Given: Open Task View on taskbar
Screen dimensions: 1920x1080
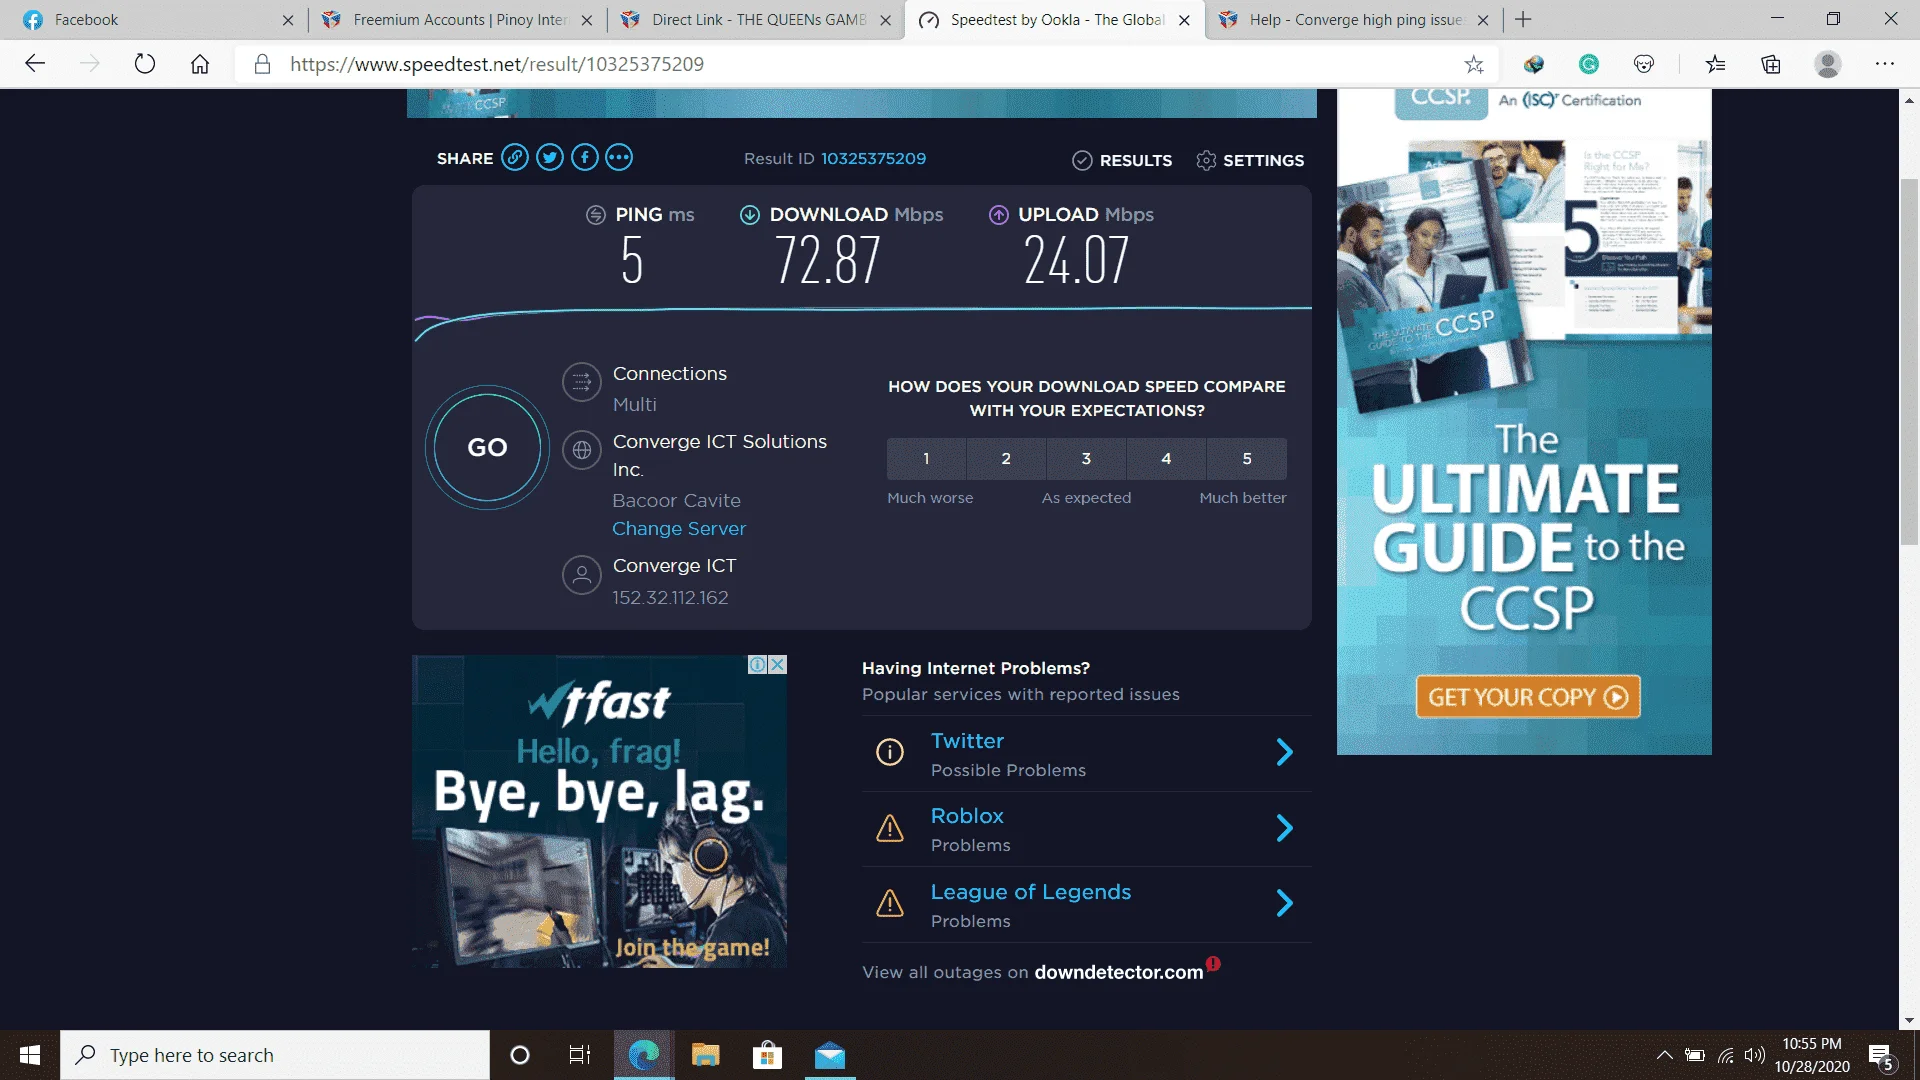Looking at the screenshot, I should (580, 1055).
